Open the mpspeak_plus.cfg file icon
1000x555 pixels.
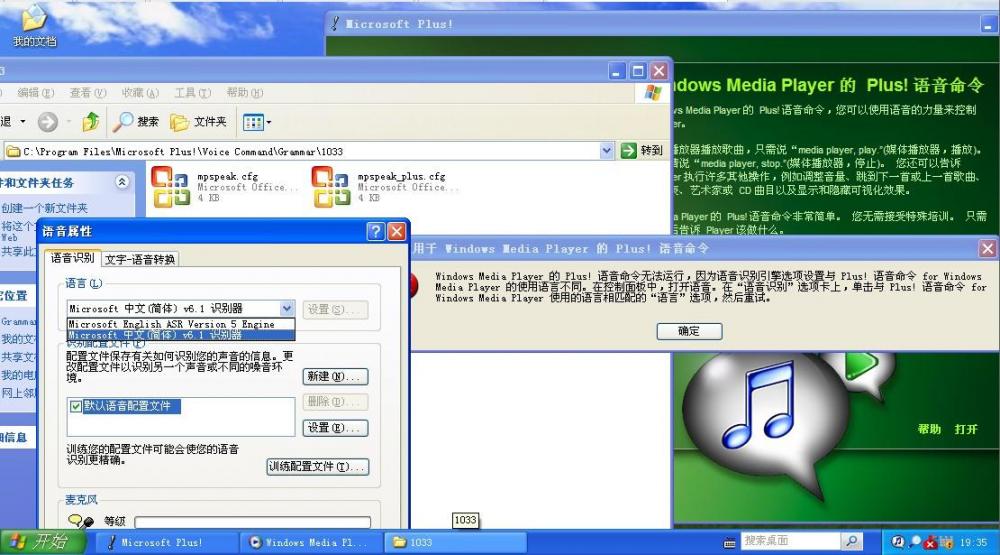(330, 185)
